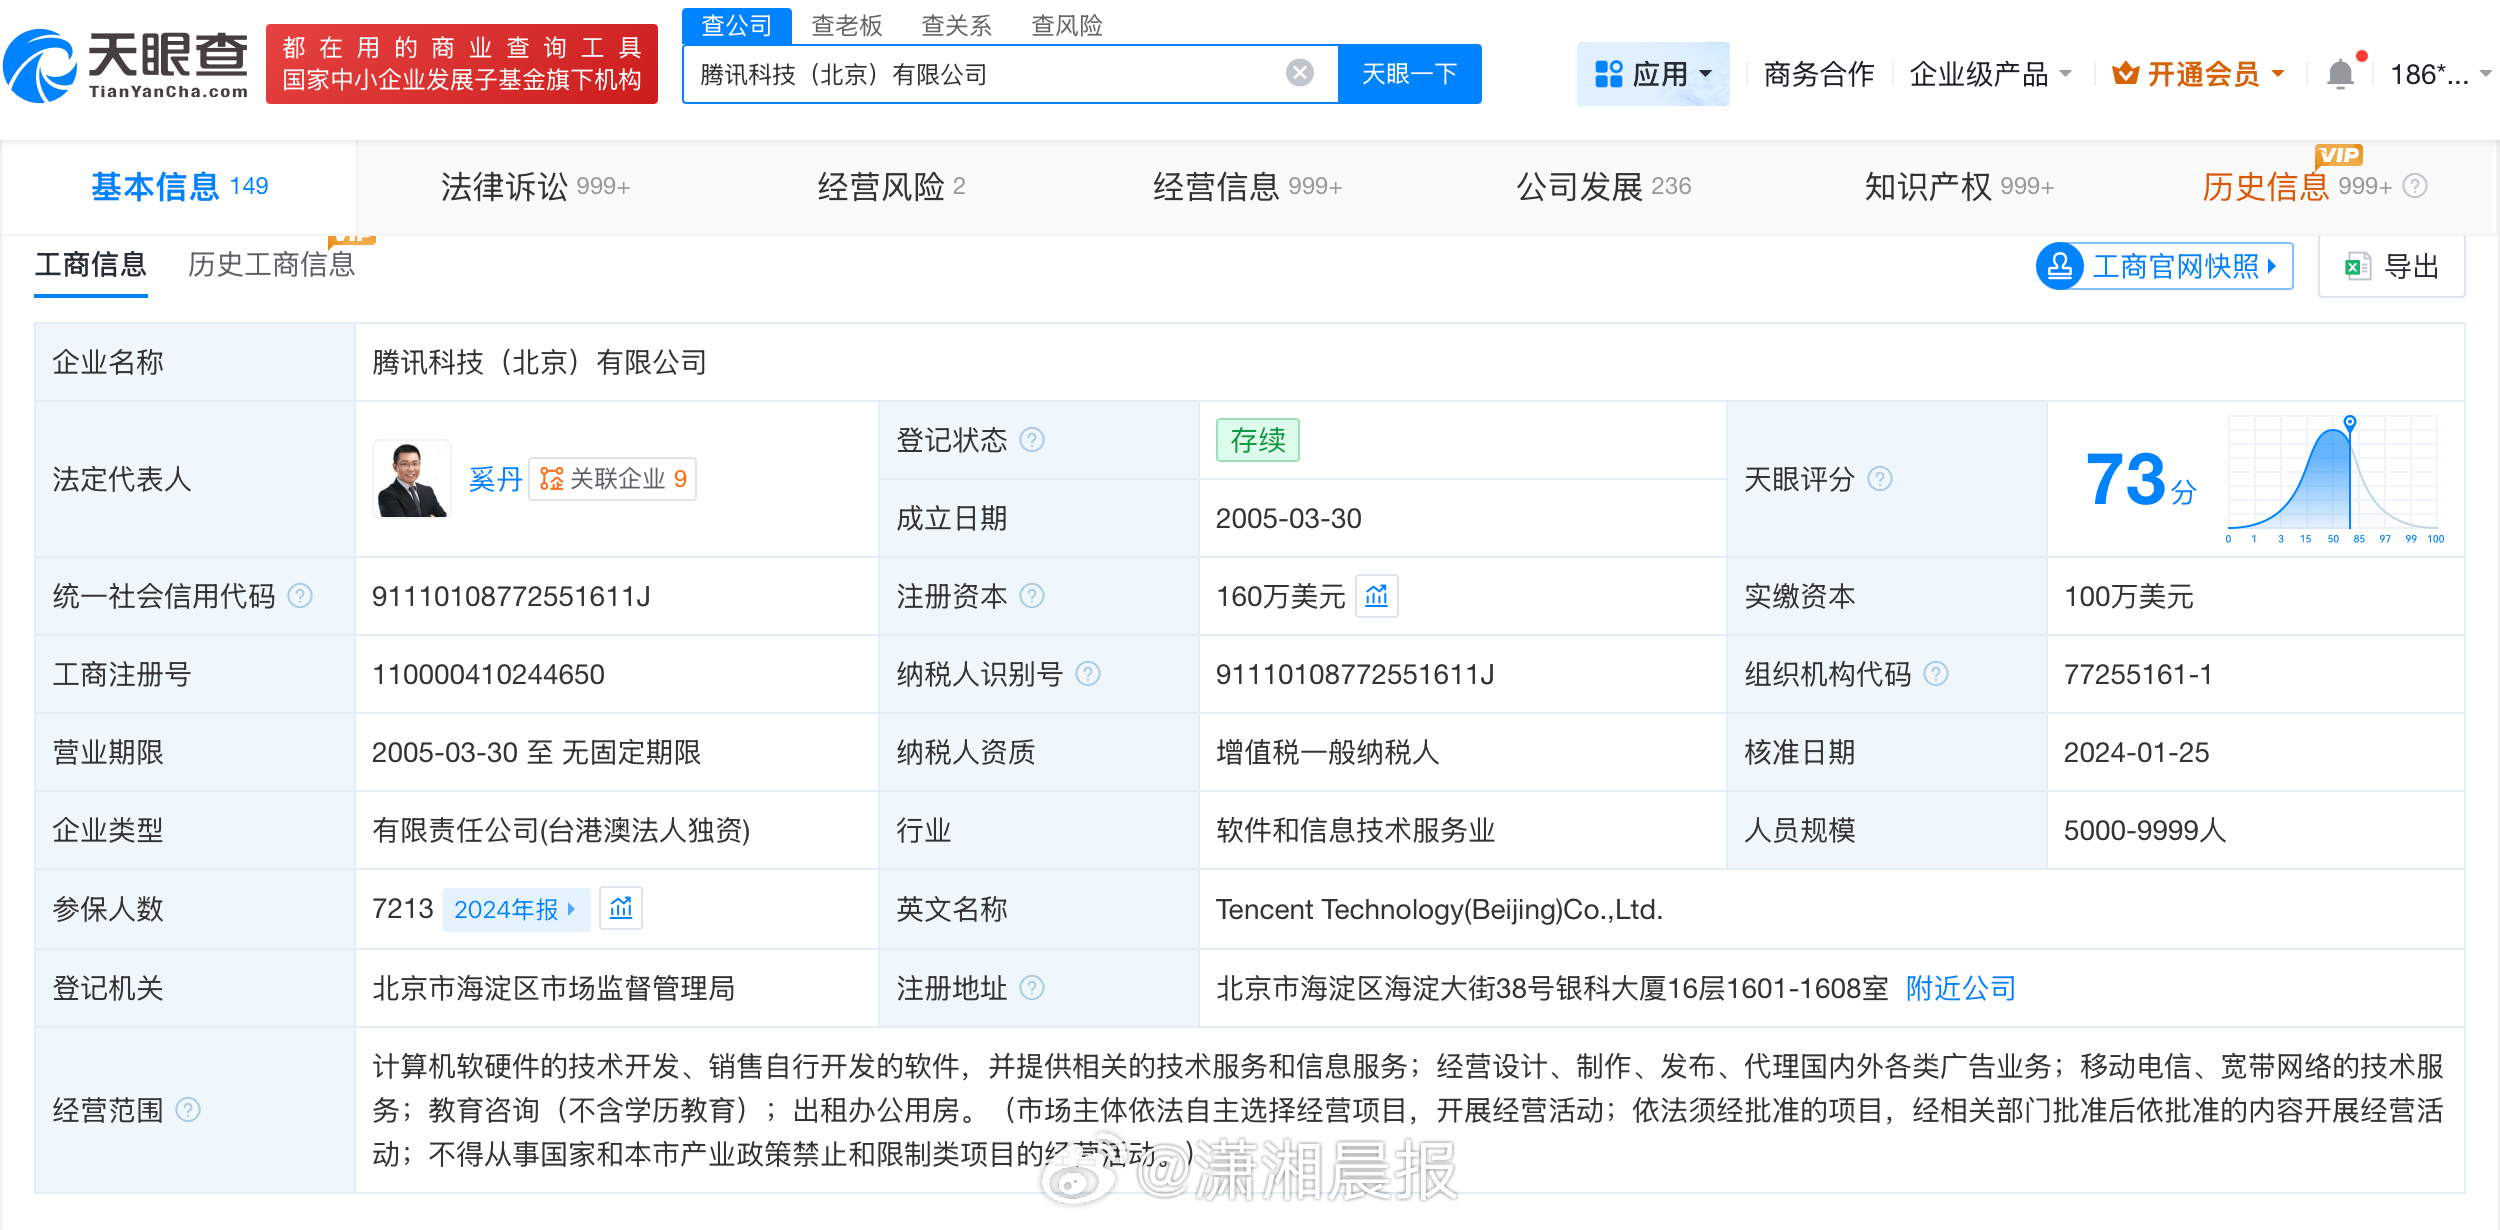Open 附近公司 link after address
The image size is (2500, 1230).
point(1960,988)
